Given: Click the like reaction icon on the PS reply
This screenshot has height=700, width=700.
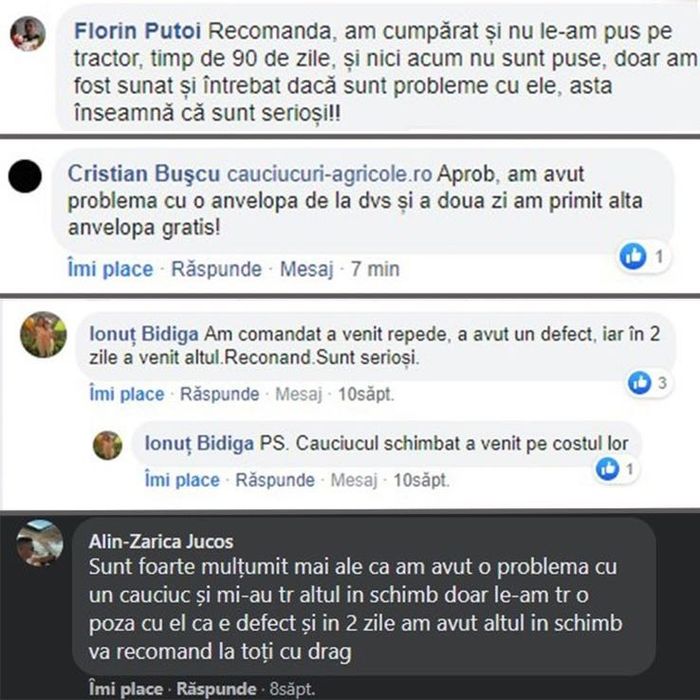Looking at the screenshot, I should point(607,468).
